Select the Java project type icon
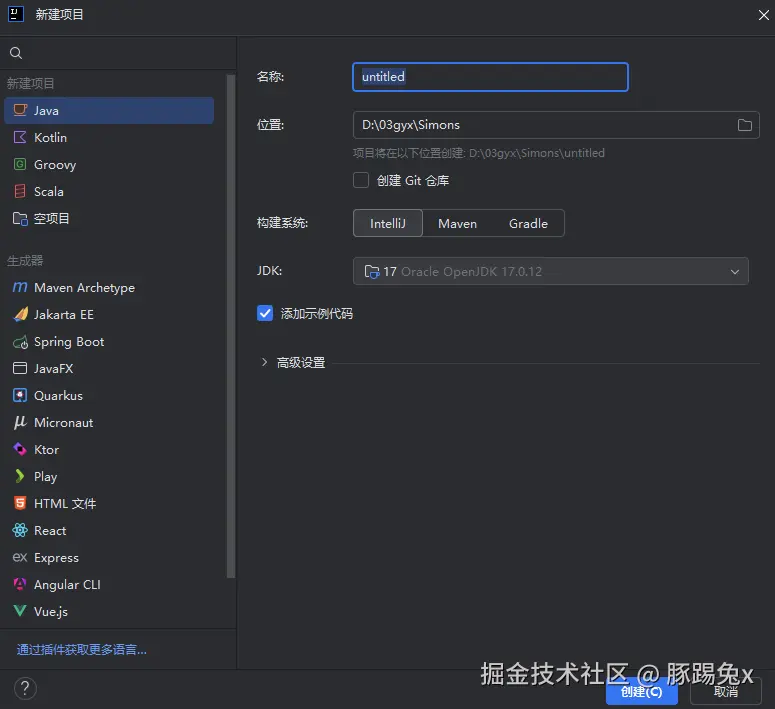This screenshot has height=709, width=775. tap(20, 110)
